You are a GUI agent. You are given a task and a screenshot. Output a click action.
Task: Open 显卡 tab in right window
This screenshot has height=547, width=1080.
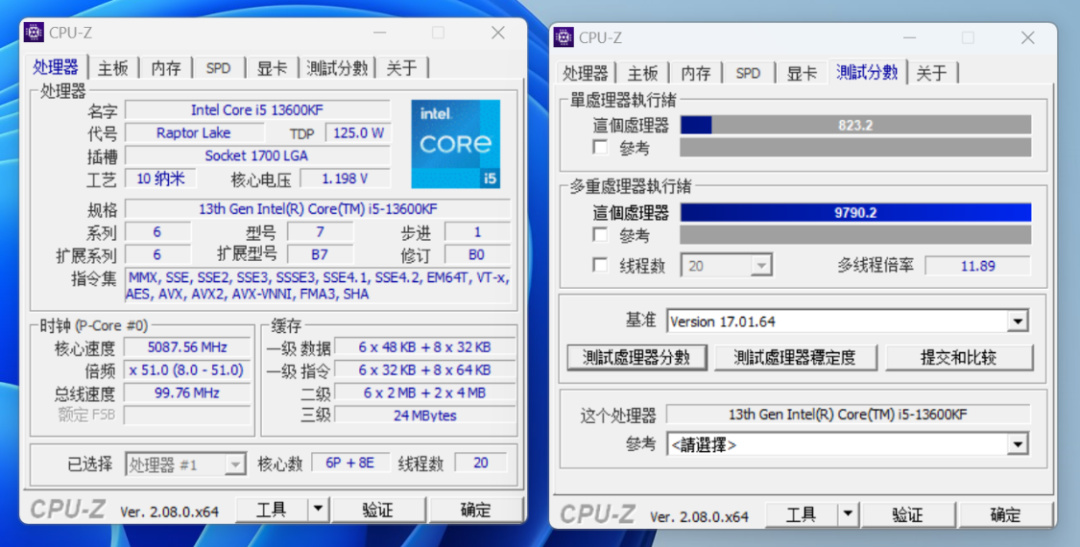[802, 73]
